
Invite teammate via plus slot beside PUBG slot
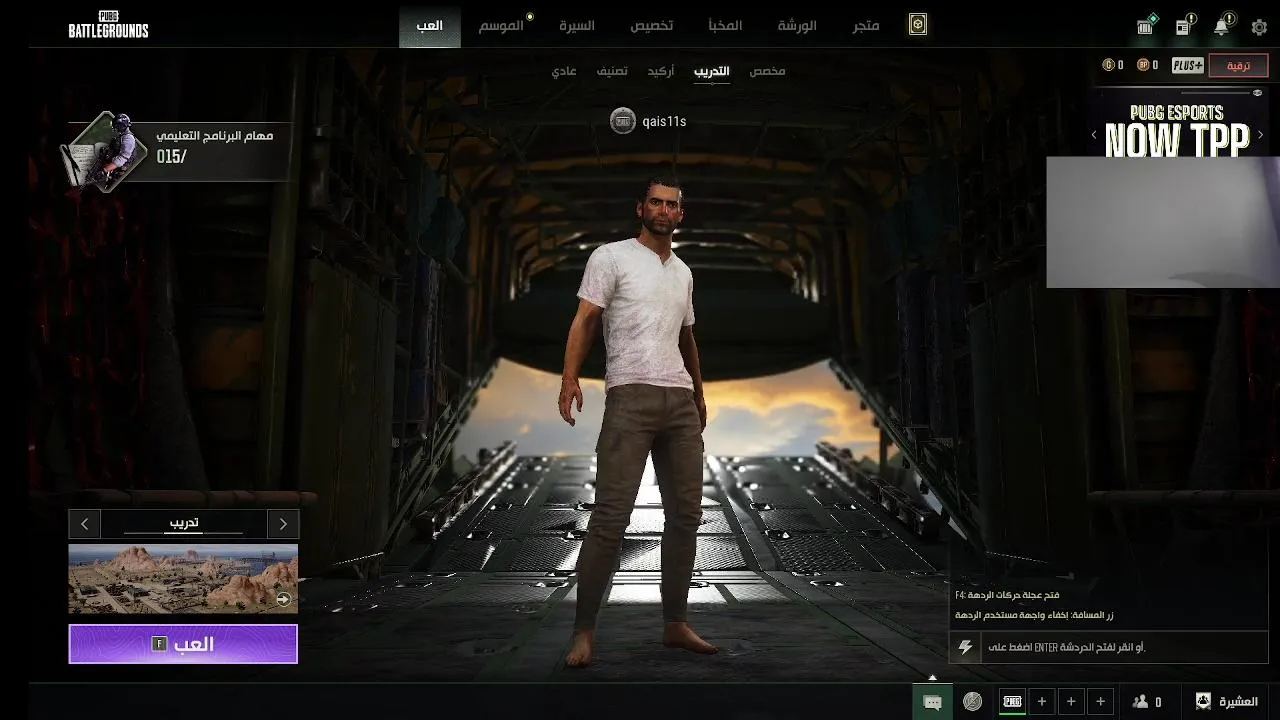pyautogui.click(x=1042, y=702)
